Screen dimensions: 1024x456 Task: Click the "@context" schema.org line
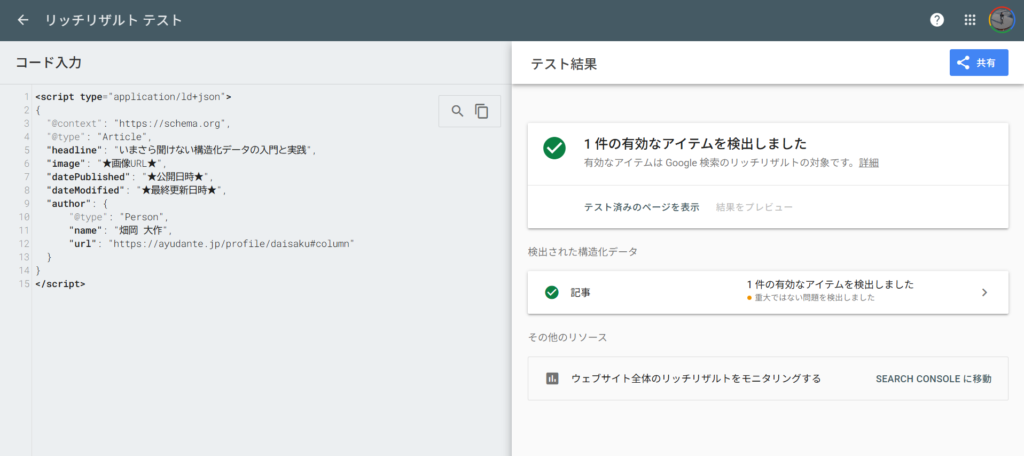coord(138,123)
